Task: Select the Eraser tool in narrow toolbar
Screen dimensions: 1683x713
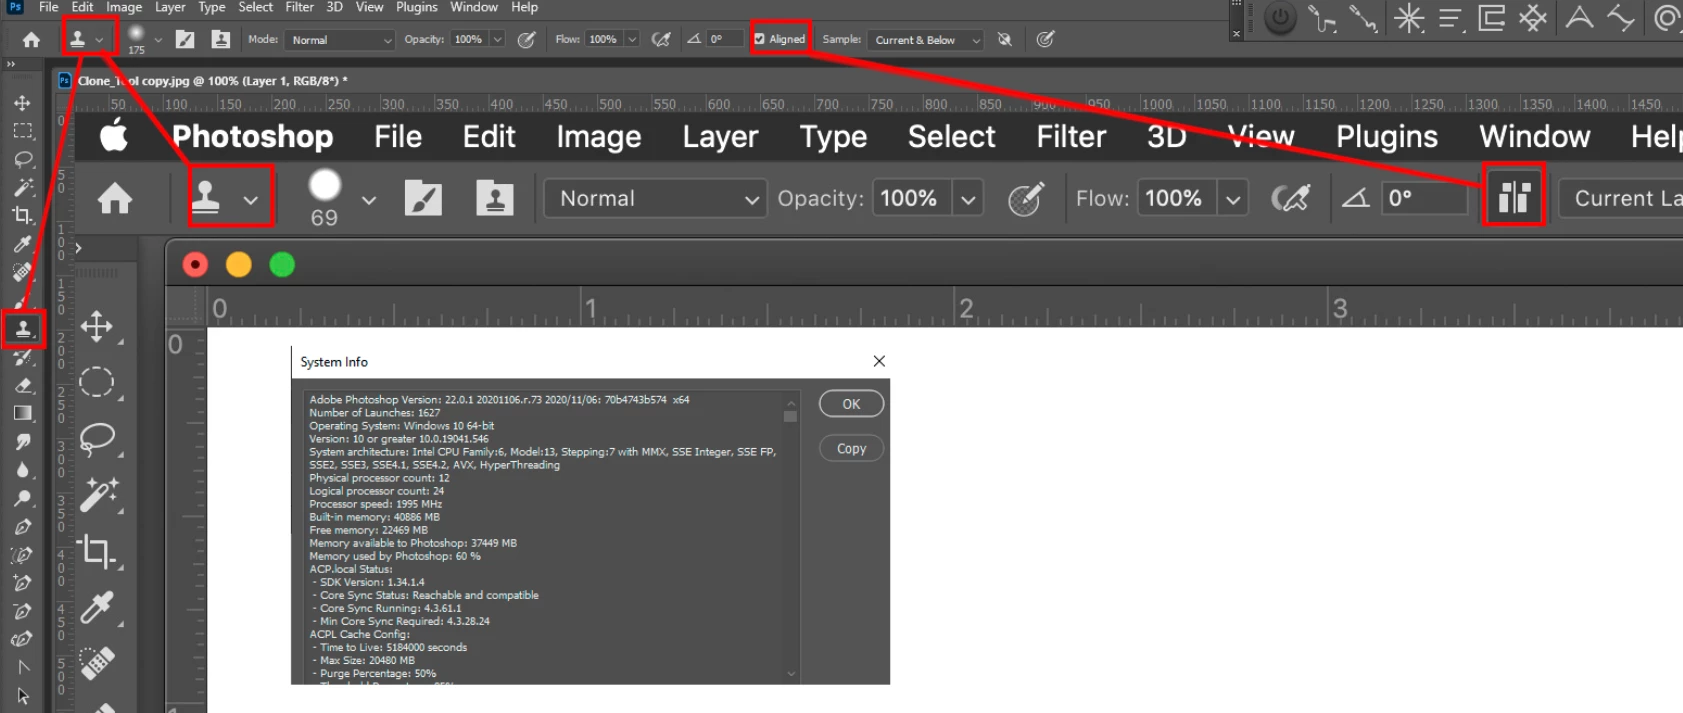Action: 23,385
